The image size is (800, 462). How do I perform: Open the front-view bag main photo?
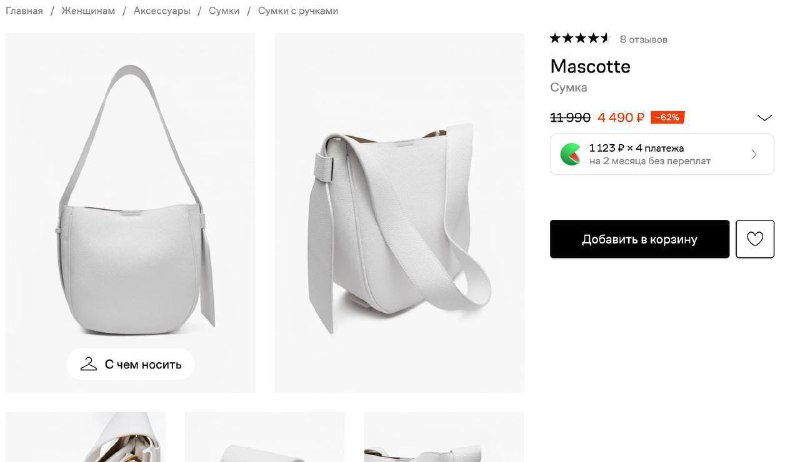(130, 200)
